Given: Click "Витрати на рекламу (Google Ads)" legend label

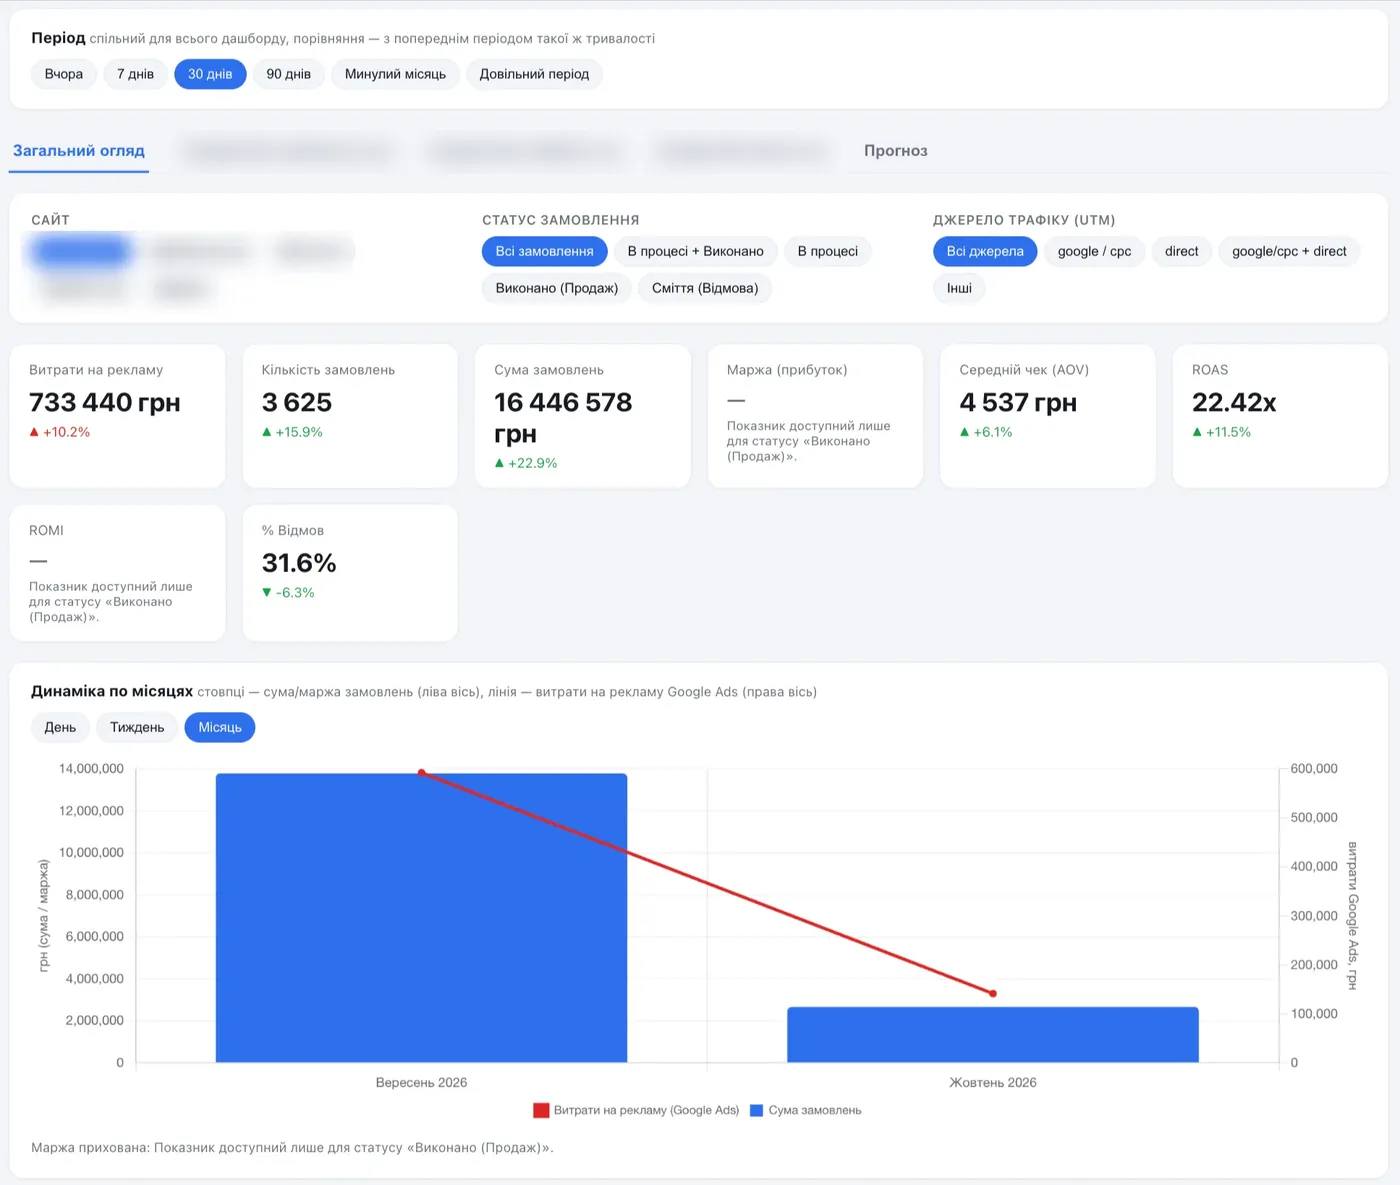Looking at the screenshot, I should point(646,1110).
